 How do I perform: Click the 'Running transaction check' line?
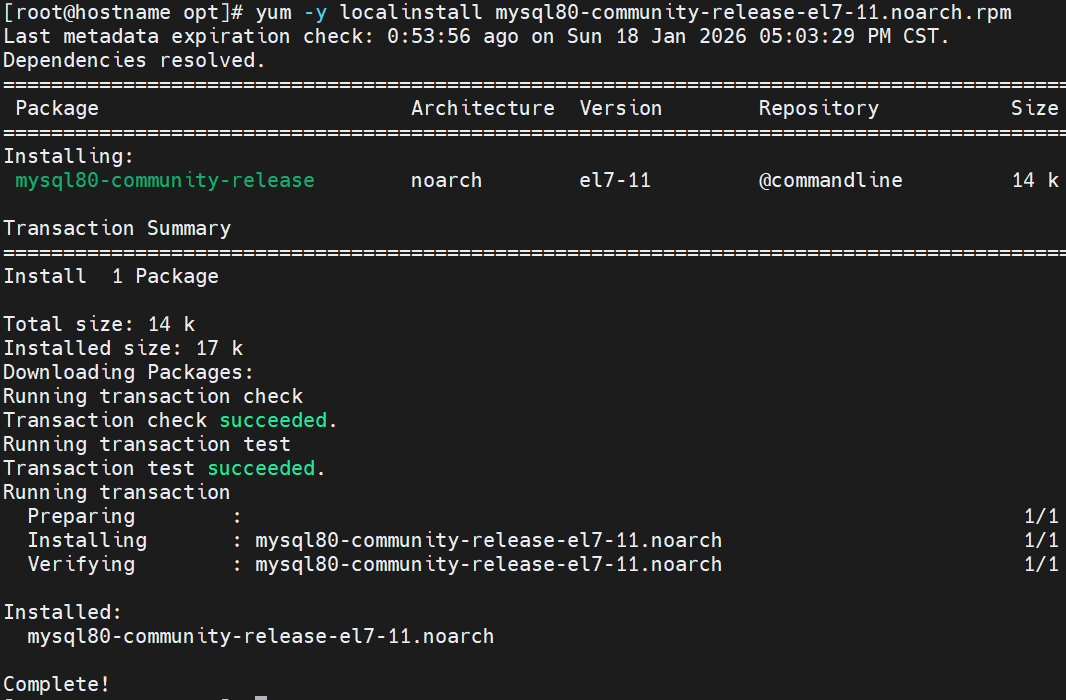point(153,396)
